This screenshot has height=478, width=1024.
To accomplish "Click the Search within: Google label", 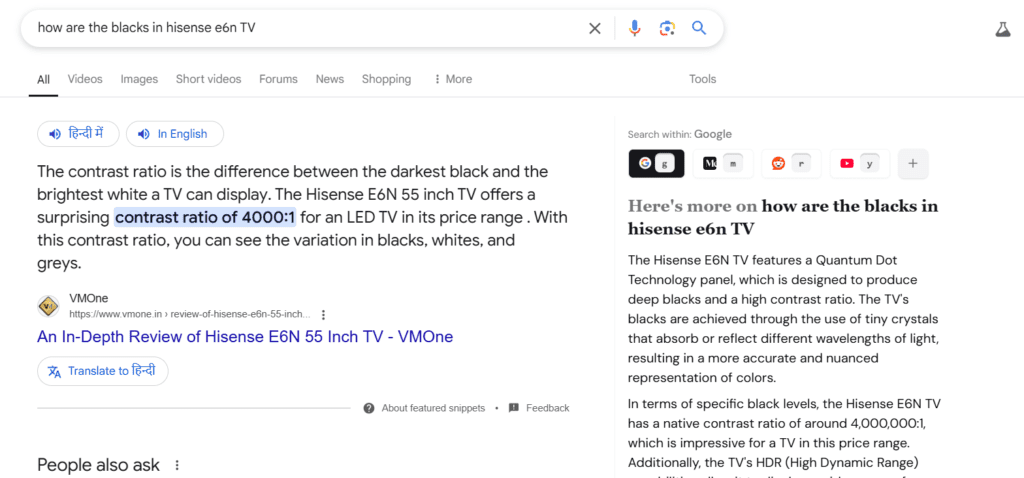I will pyautogui.click(x=680, y=134).
